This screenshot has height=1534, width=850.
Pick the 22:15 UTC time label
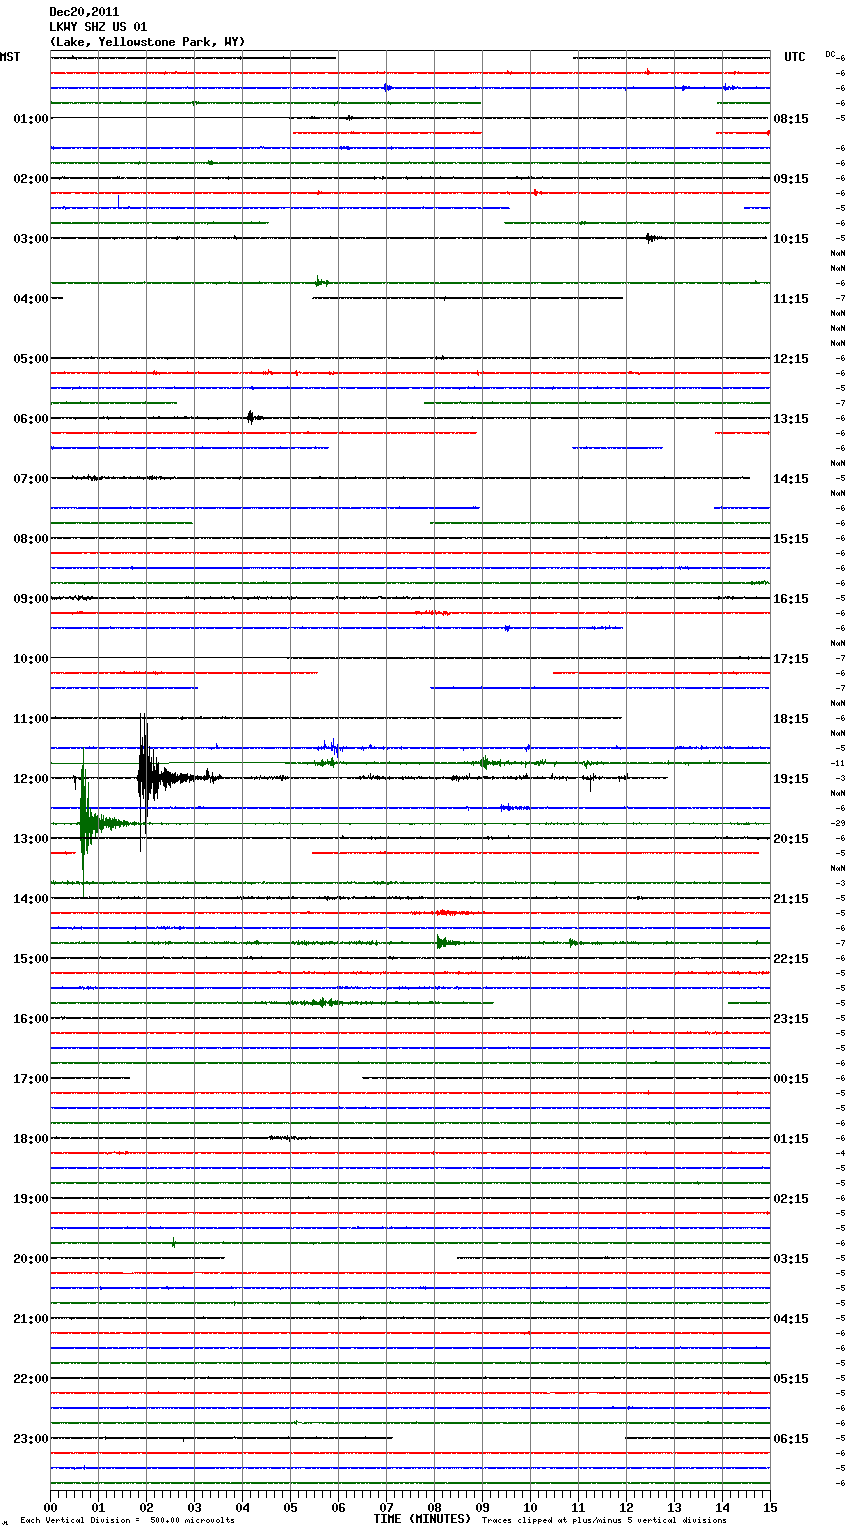[791, 959]
